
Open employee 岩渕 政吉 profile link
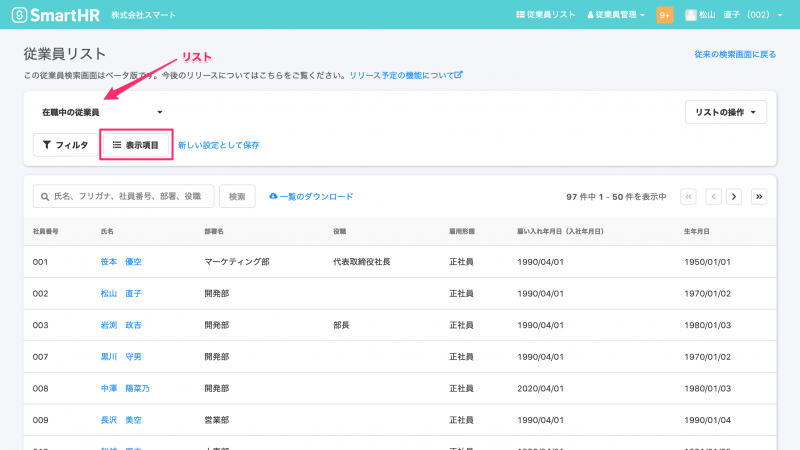[121, 325]
